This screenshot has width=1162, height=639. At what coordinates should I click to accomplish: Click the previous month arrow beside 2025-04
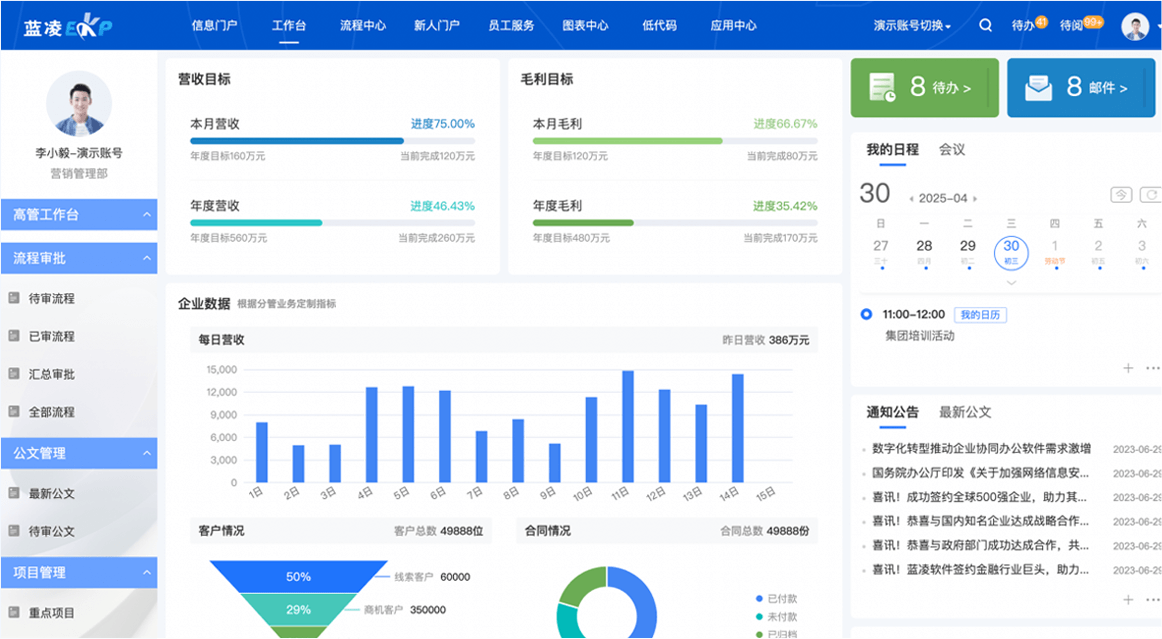[910, 199]
